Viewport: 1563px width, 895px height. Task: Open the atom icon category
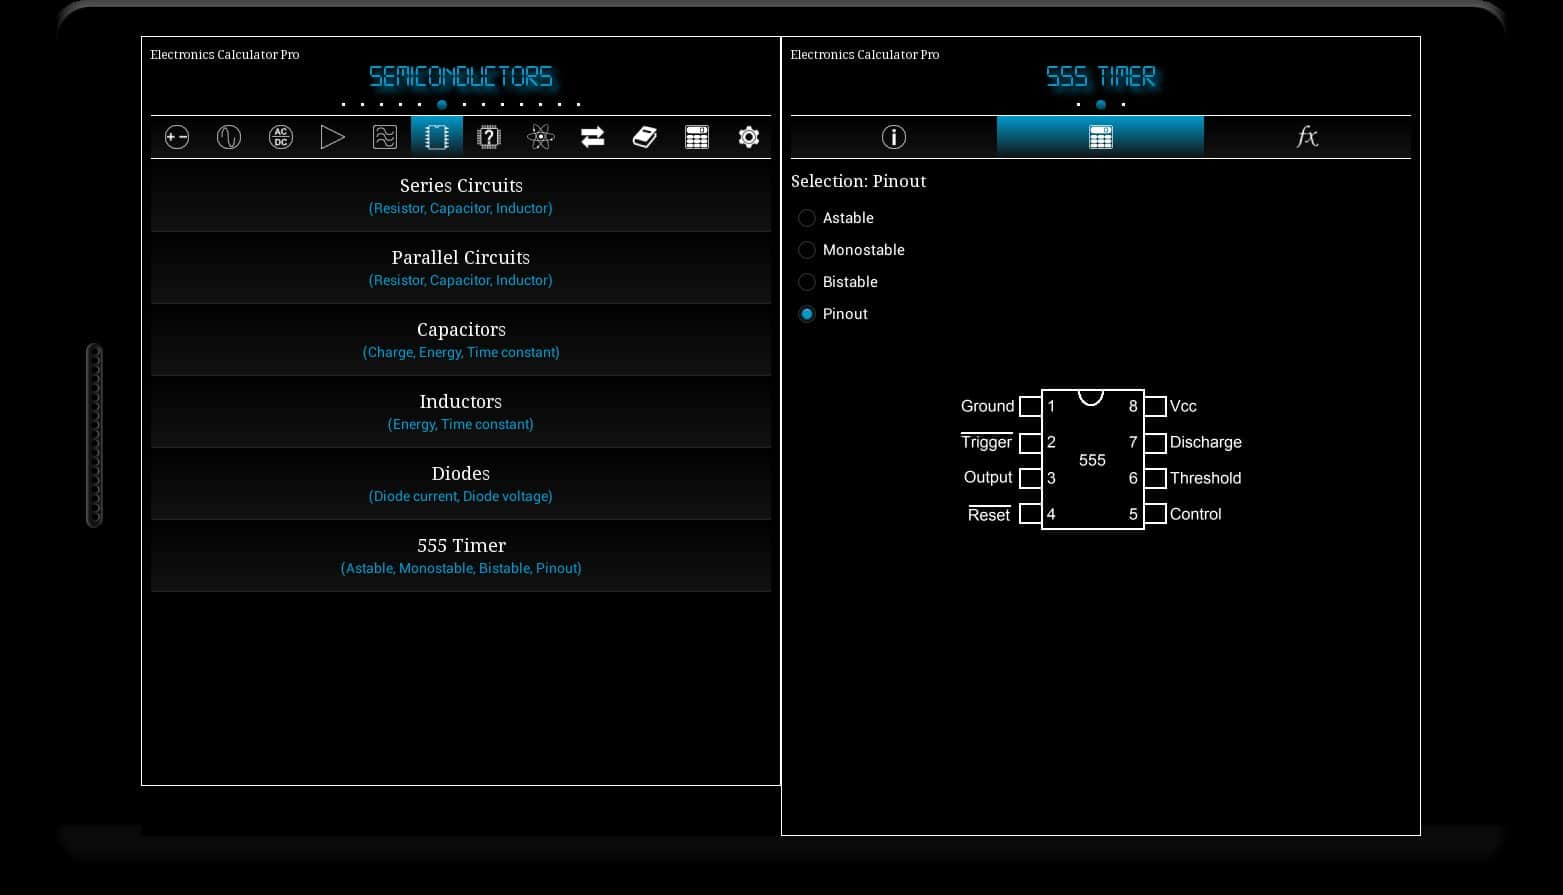coord(541,137)
